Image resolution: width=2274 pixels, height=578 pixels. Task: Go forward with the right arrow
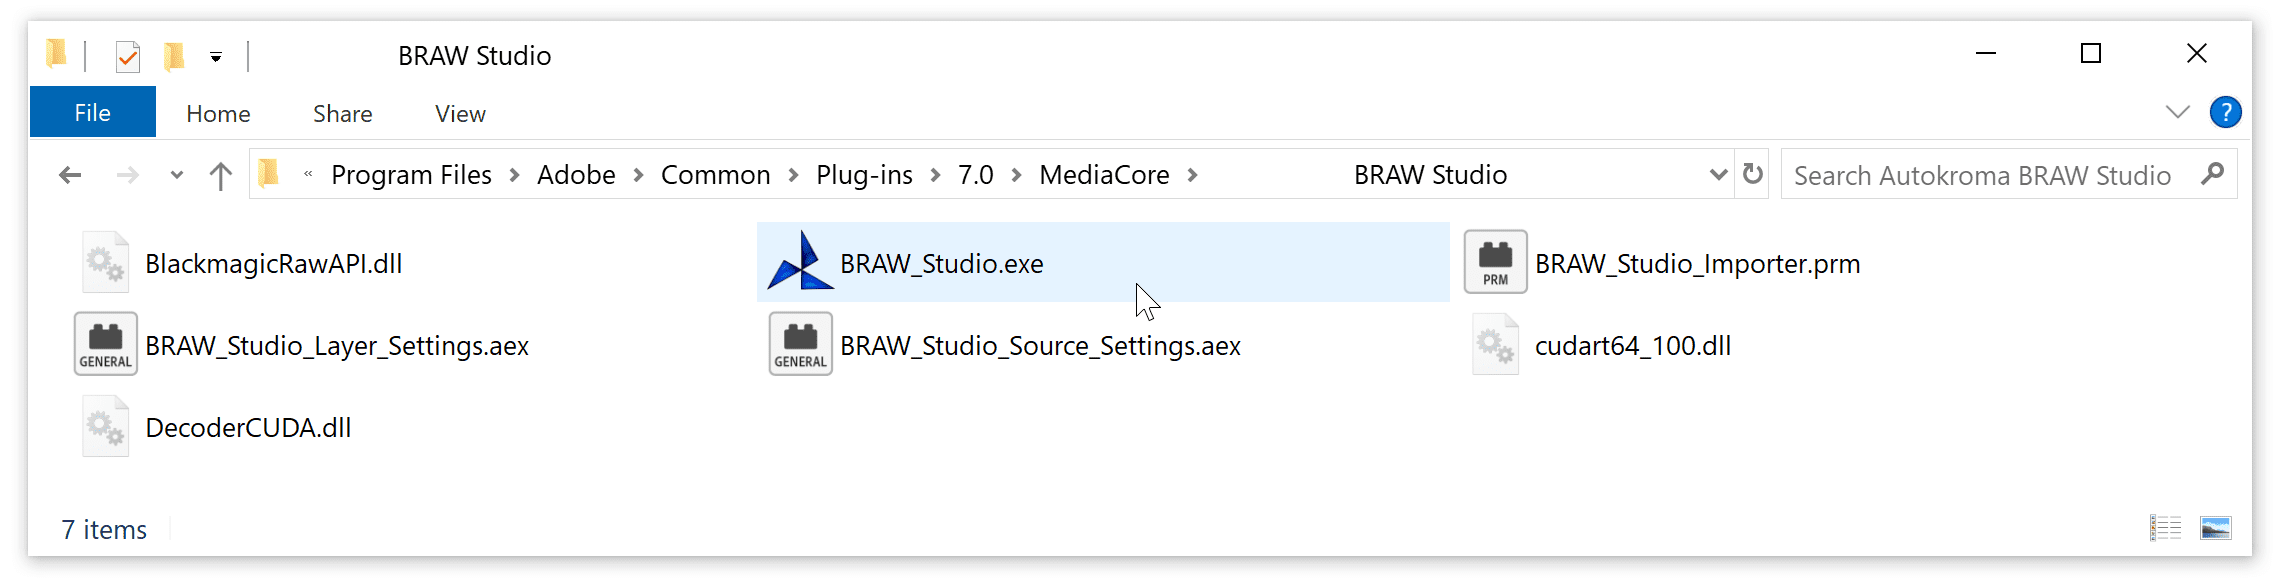[x=127, y=175]
